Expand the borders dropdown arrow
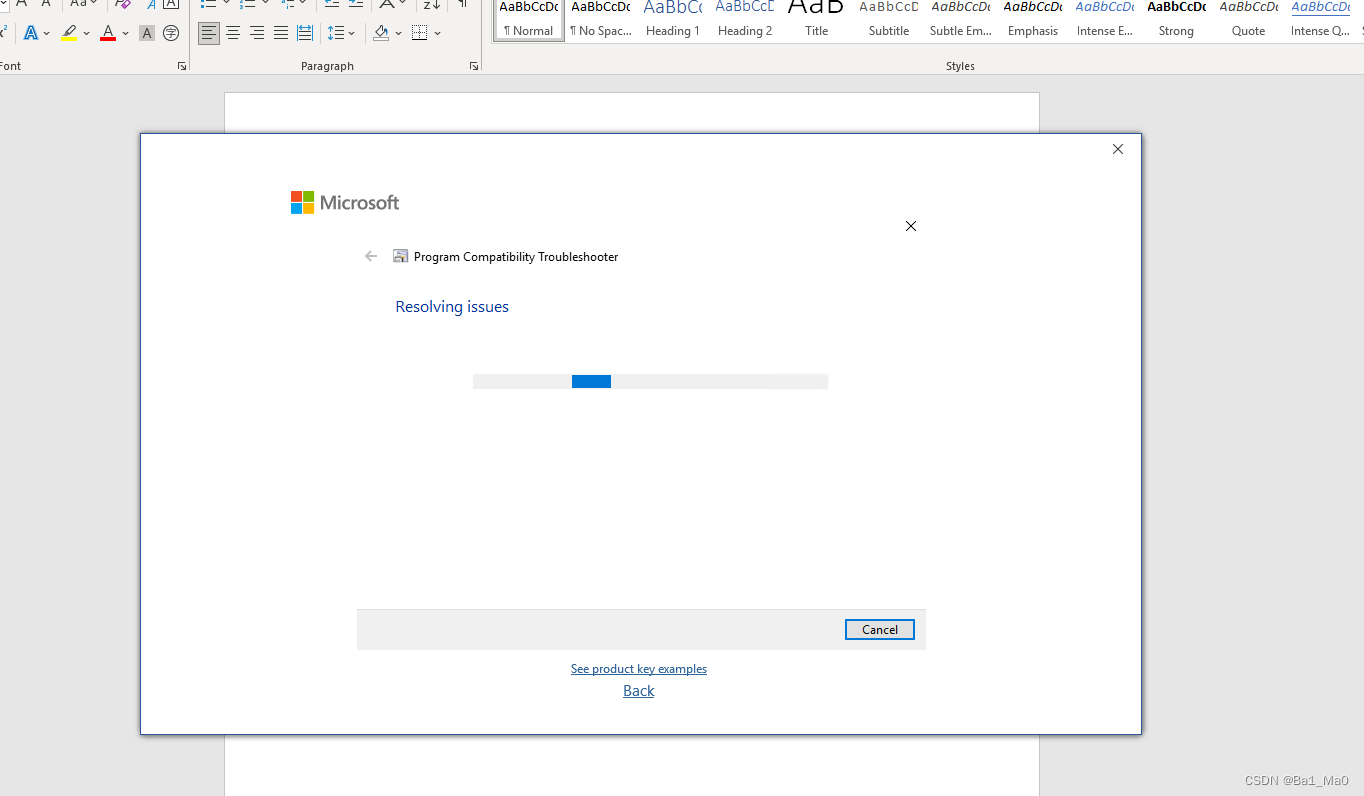The width and height of the screenshot is (1364, 796). coord(437,33)
